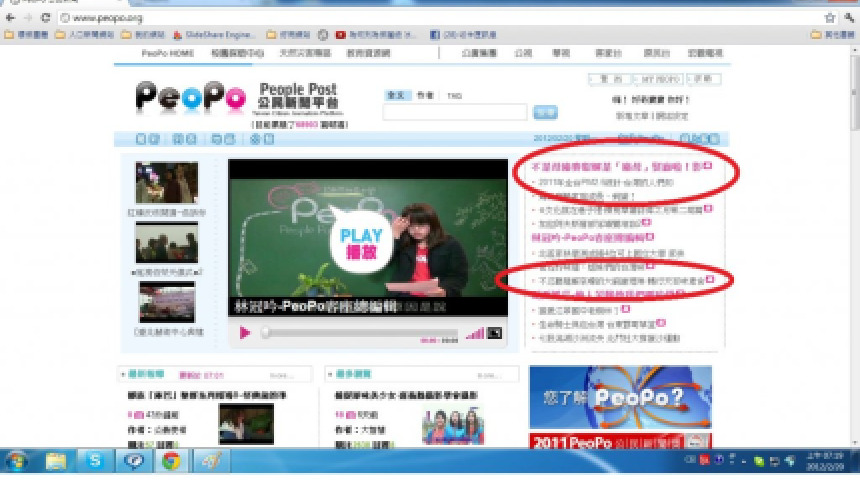This screenshot has height=480, width=860.
Task: Open the Chrome wrench settings menu
Action: point(849,18)
